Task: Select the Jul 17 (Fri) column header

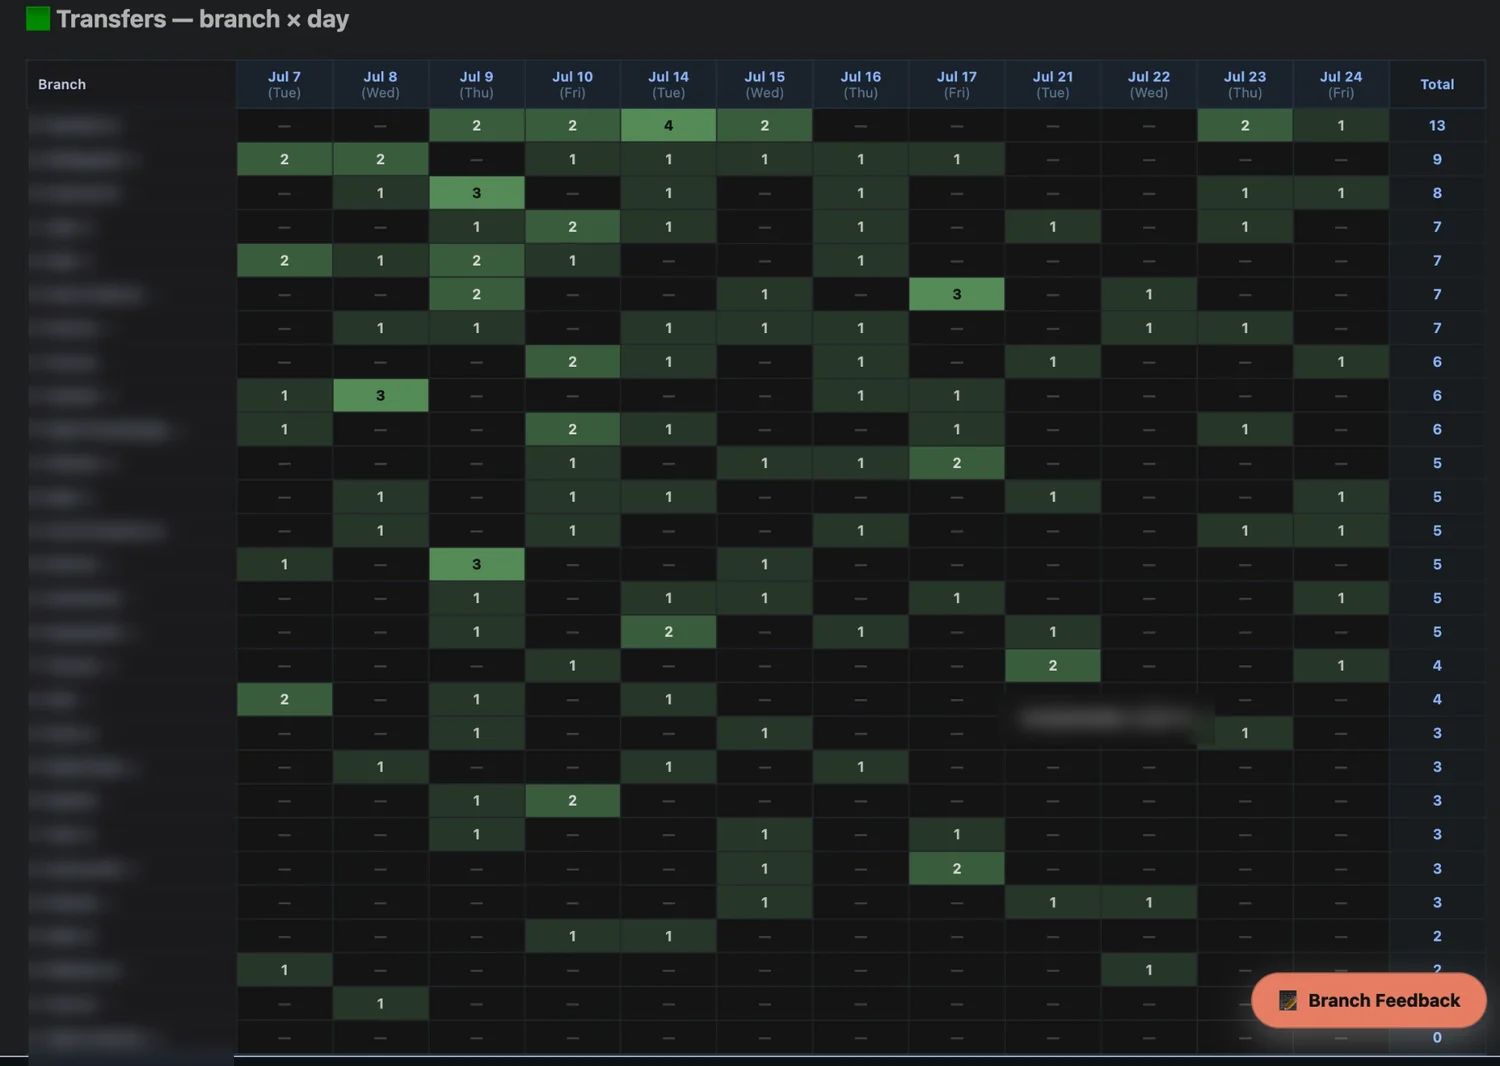Action: point(956,84)
